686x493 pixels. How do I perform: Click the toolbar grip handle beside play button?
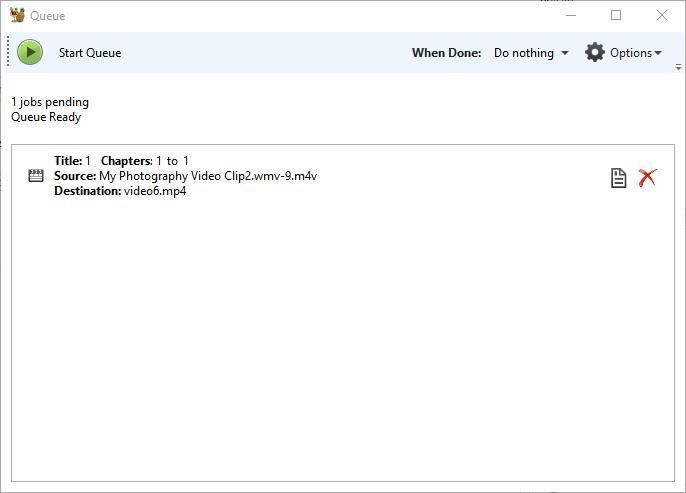tap(9, 52)
